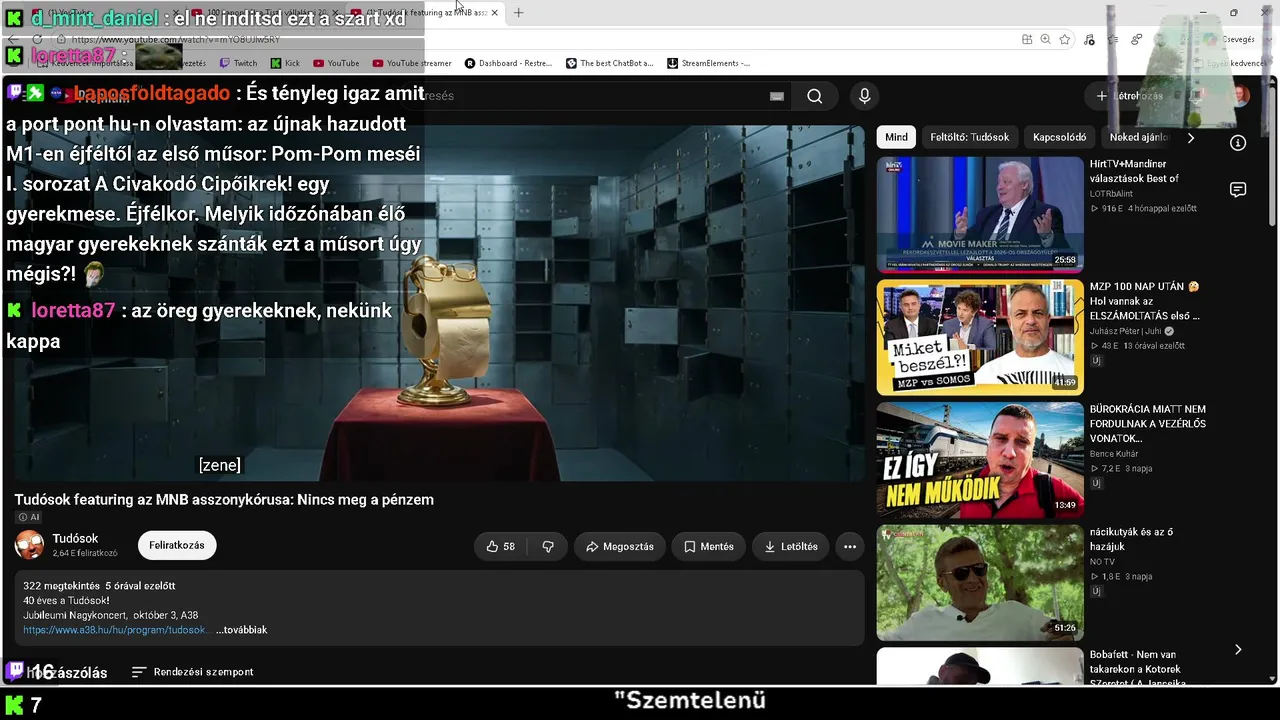Open the MZP vs SOMOS video thumbnail
Viewport: 1280px width, 720px height.
980,337
